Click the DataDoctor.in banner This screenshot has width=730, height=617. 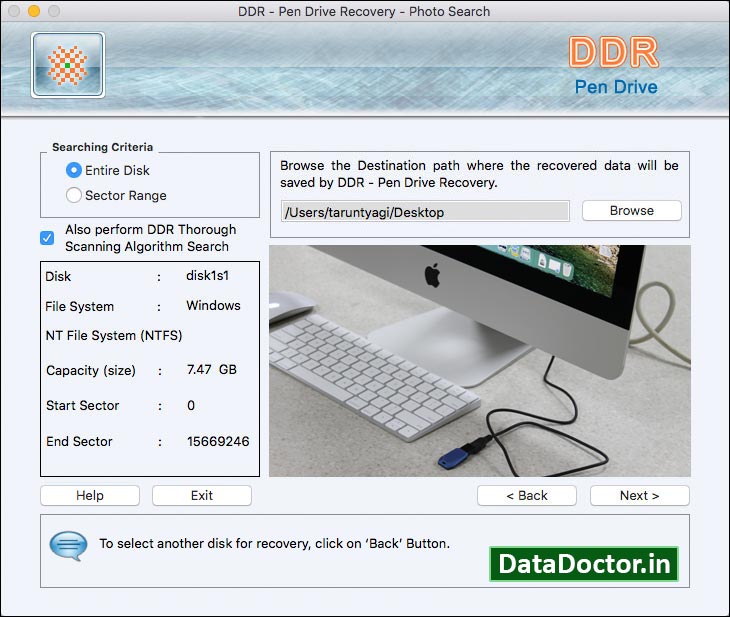[x=584, y=564]
